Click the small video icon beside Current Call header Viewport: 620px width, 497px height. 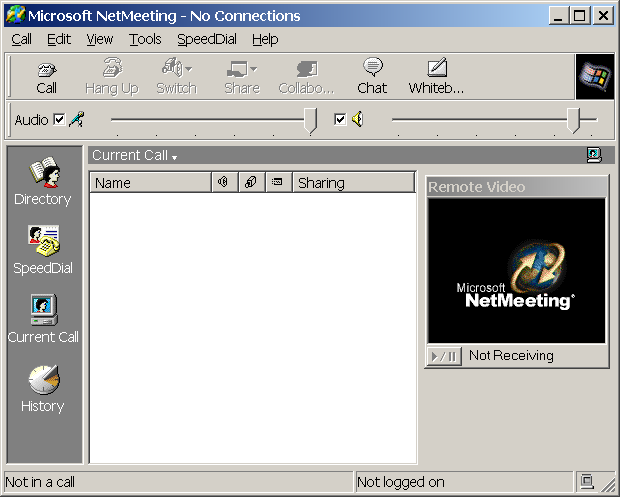594,155
